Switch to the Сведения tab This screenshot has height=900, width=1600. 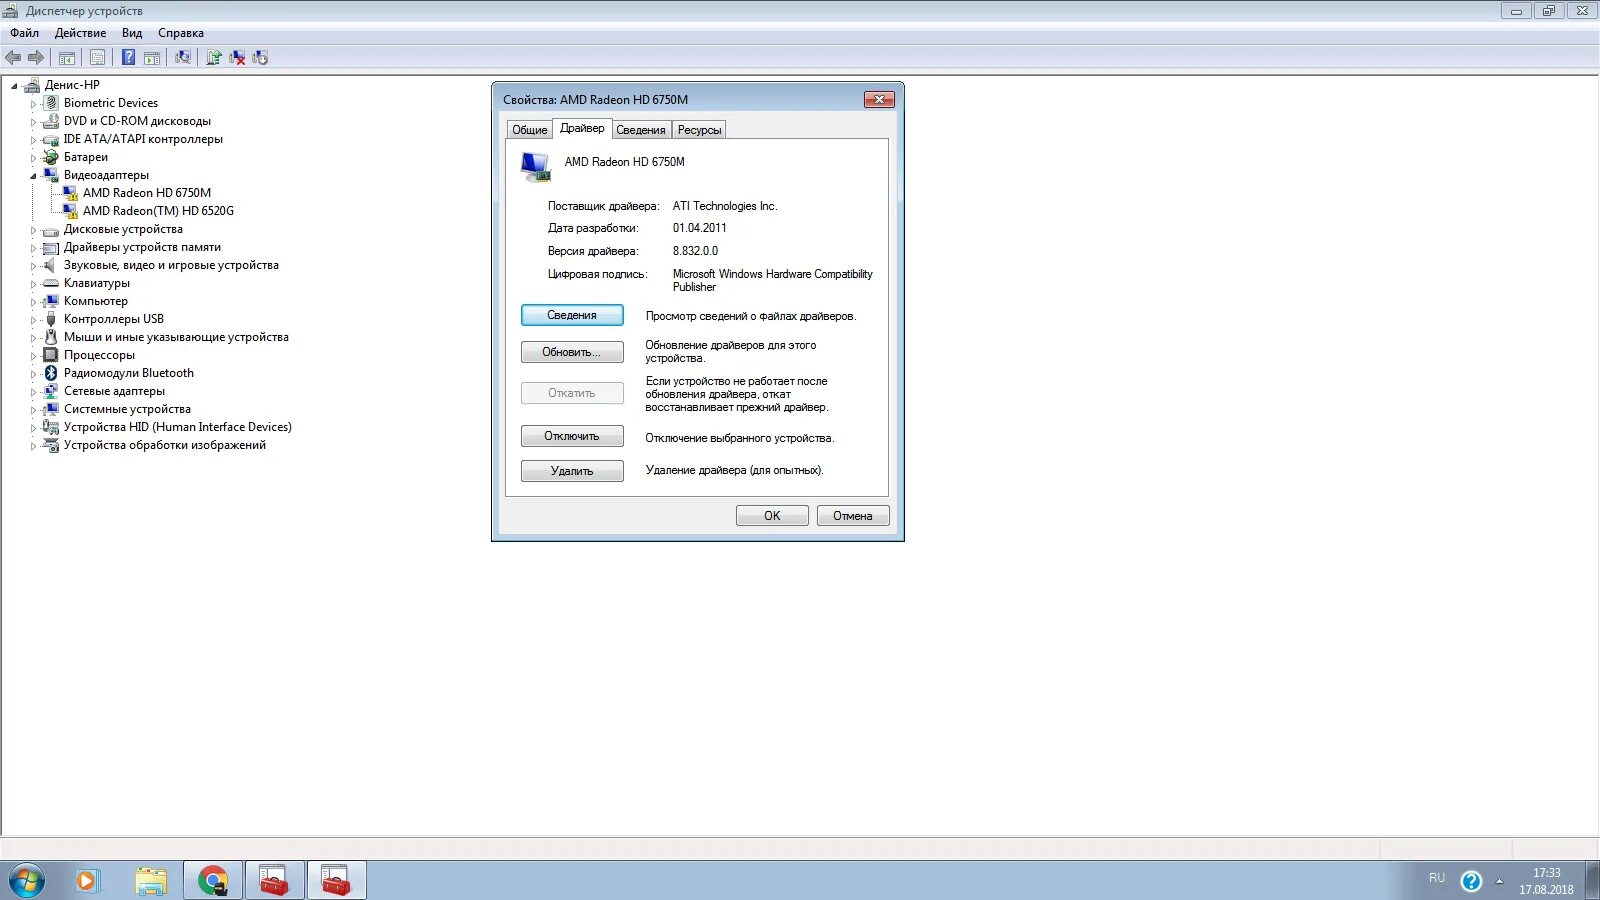point(641,130)
